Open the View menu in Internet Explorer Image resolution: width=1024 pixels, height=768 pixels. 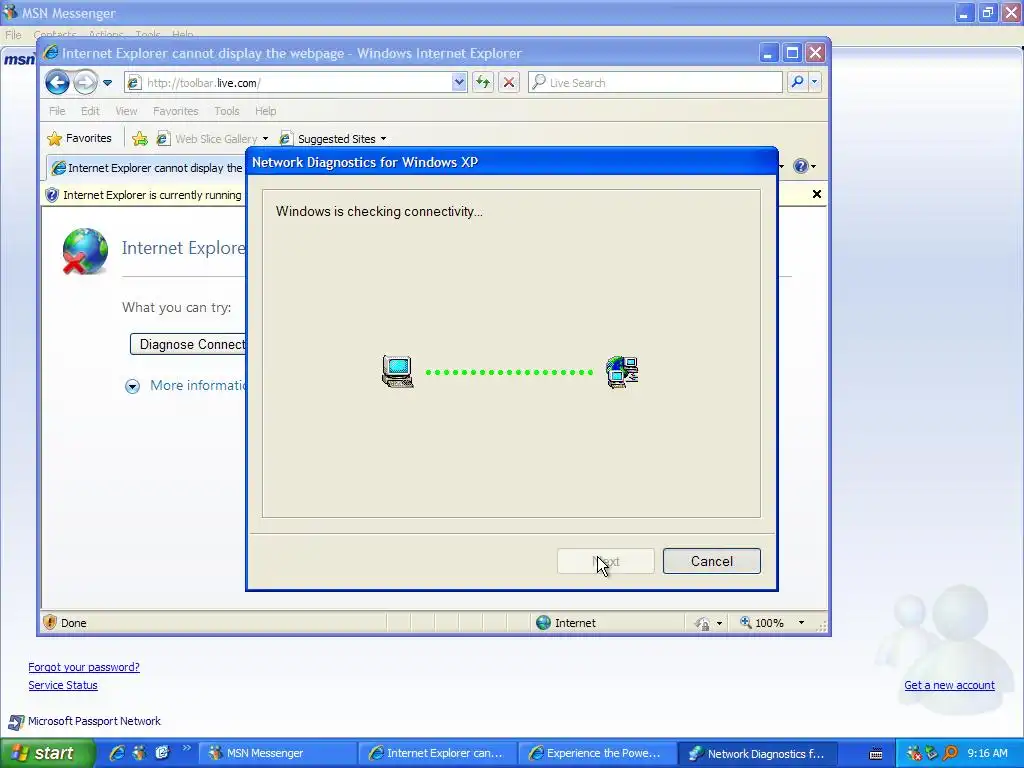126,111
